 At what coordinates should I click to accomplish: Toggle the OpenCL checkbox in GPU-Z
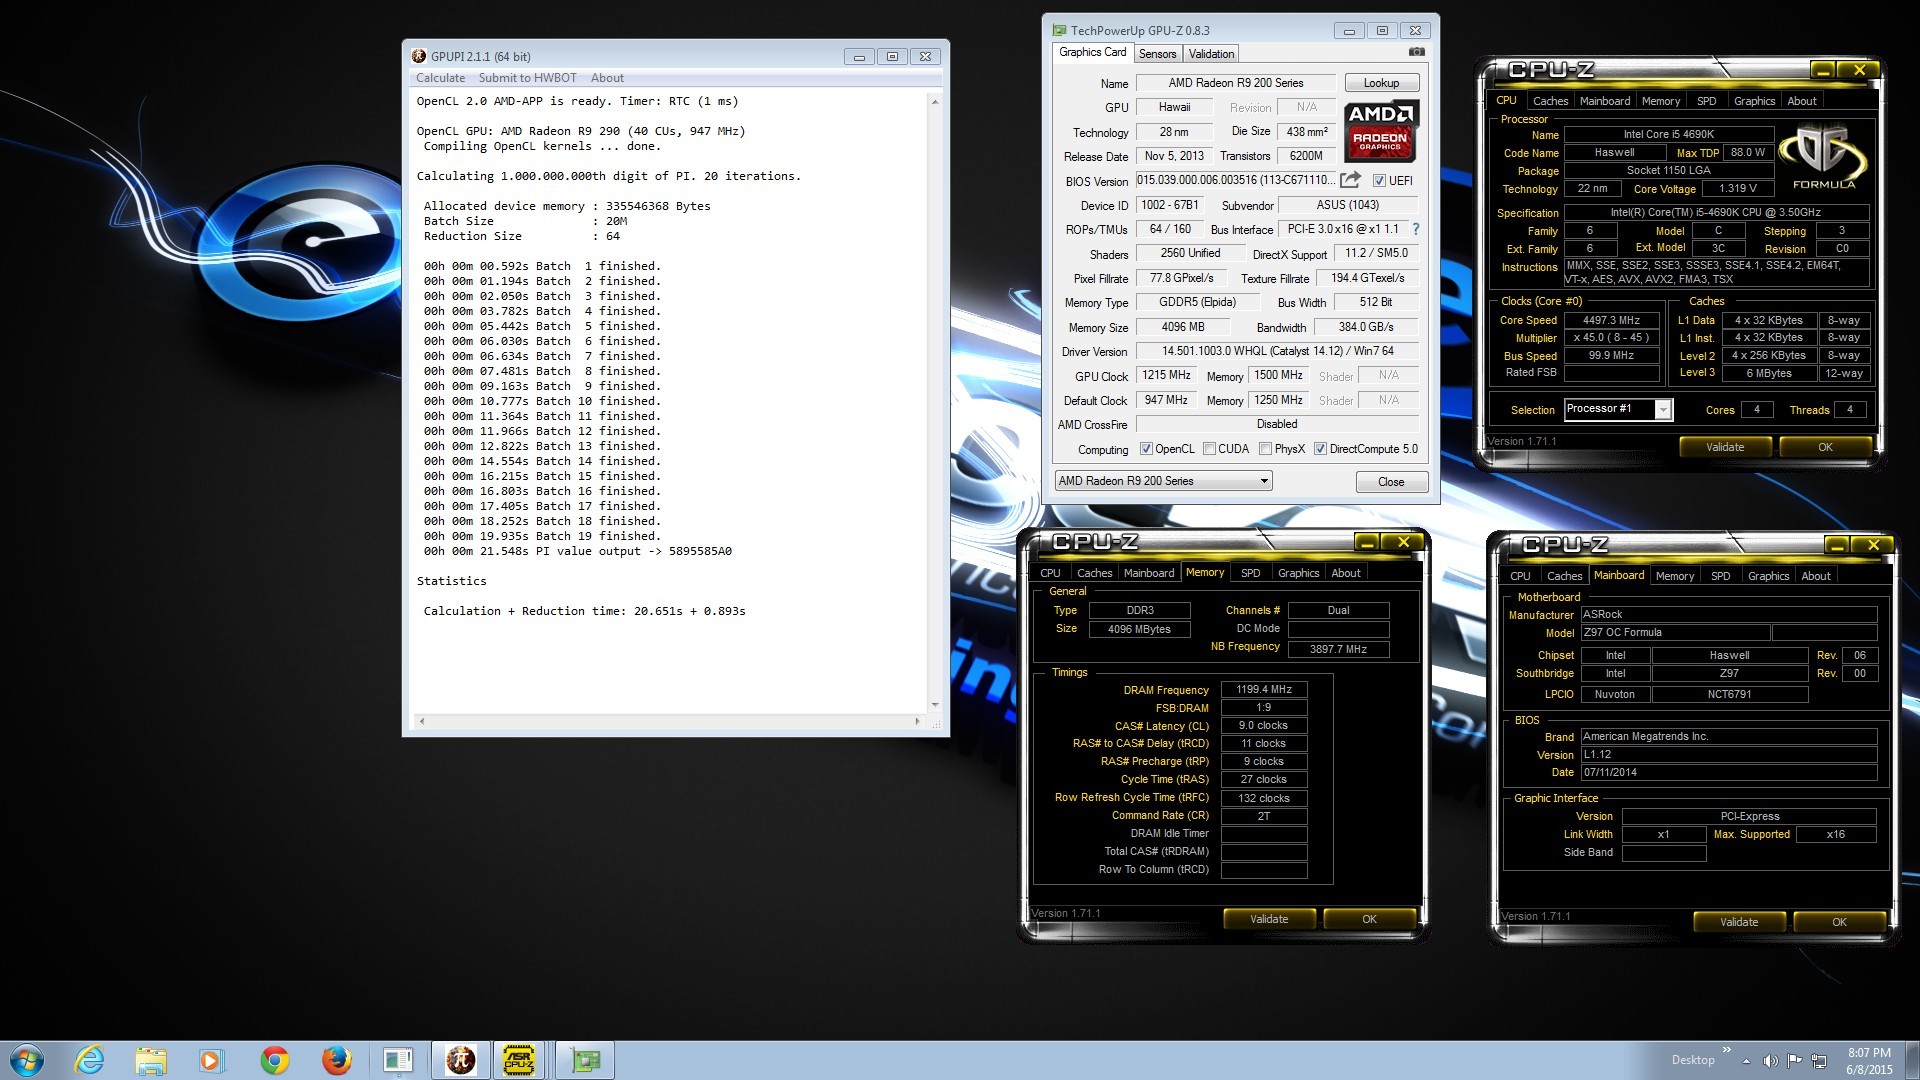1146,449
